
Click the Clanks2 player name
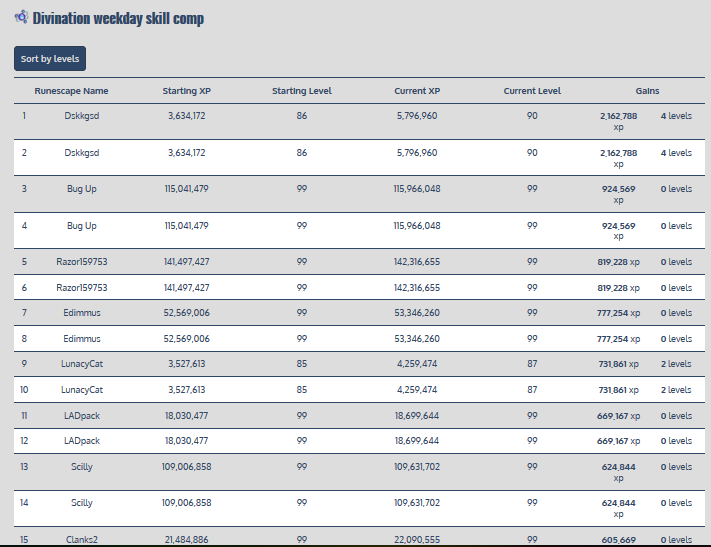click(x=82, y=539)
